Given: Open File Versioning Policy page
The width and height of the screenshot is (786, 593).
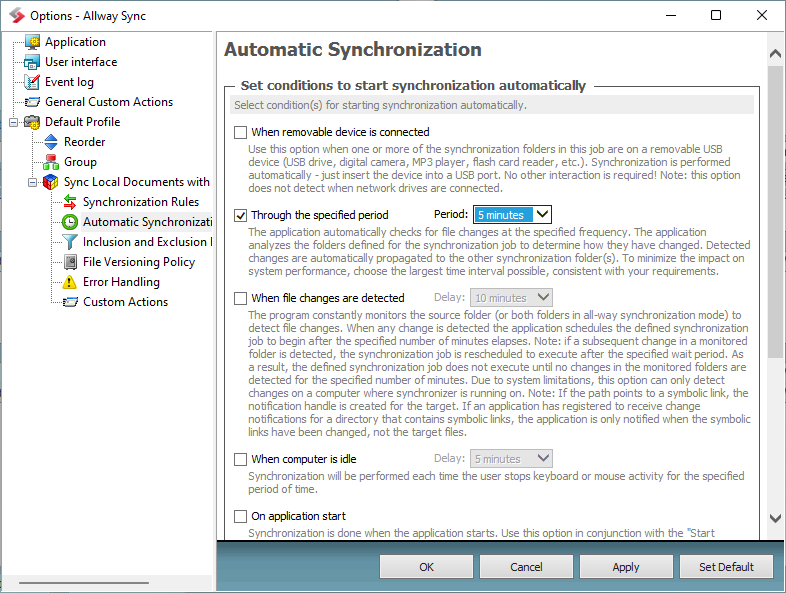Looking at the screenshot, I should coord(139,262).
